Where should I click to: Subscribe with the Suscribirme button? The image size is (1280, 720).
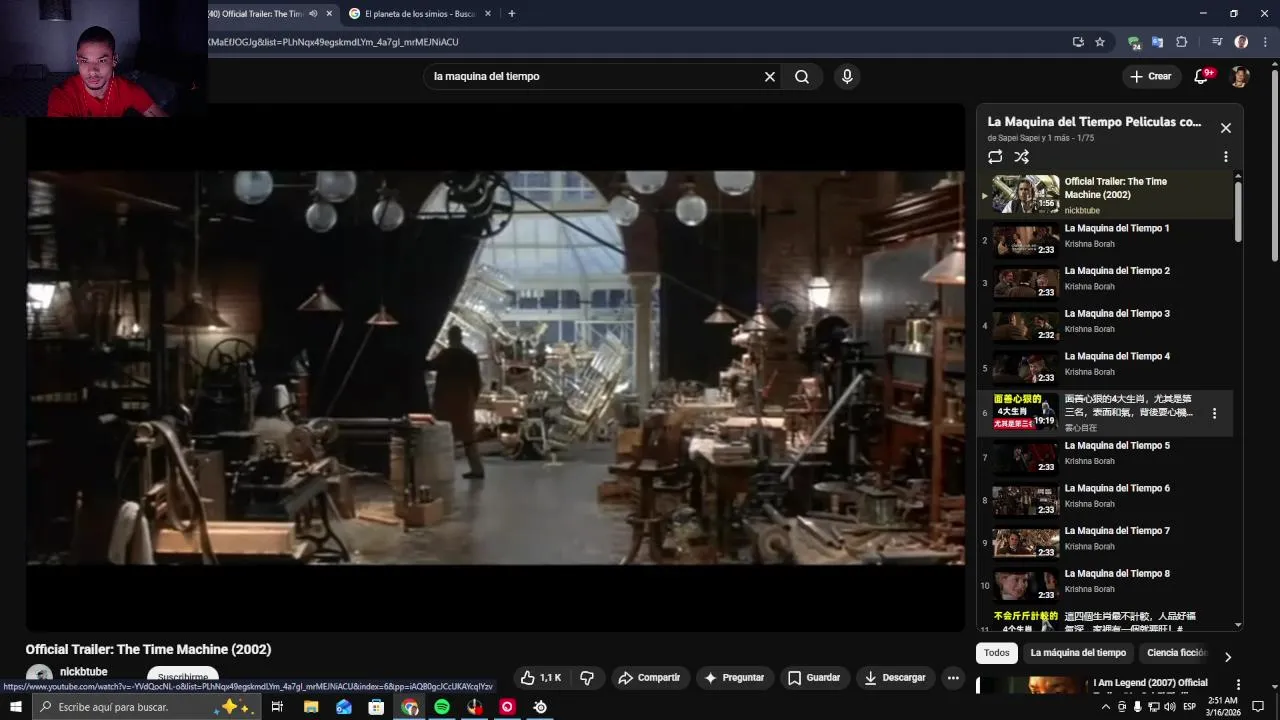click(183, 677)
